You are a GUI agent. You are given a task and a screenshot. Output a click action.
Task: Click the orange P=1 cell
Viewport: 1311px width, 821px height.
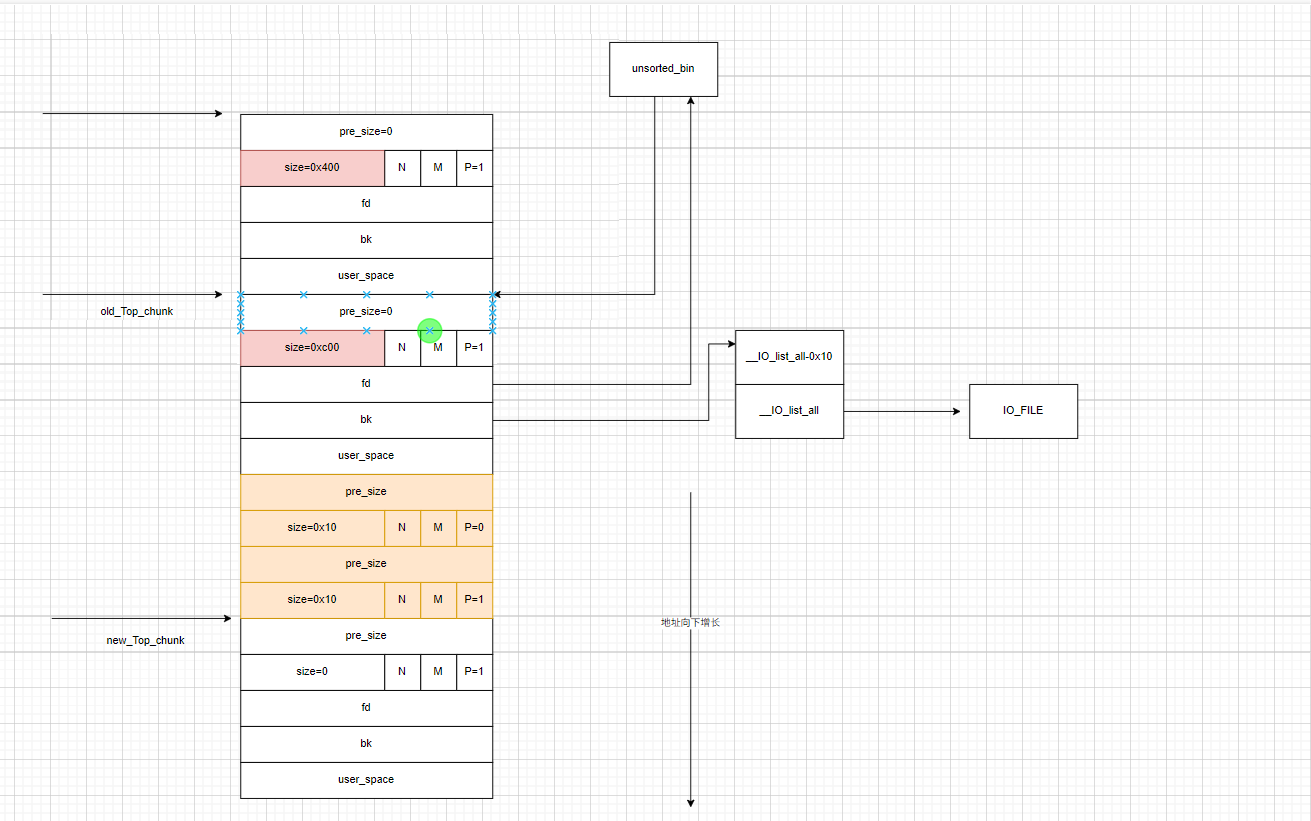pos(474,600)
